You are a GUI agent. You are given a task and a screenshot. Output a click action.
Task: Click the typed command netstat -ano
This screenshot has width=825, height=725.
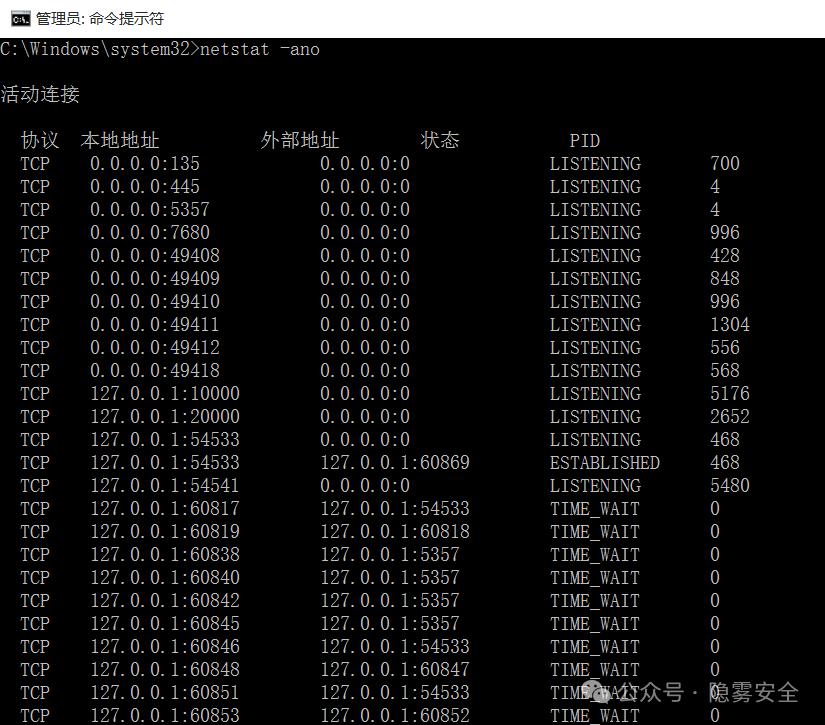[260, 49]
